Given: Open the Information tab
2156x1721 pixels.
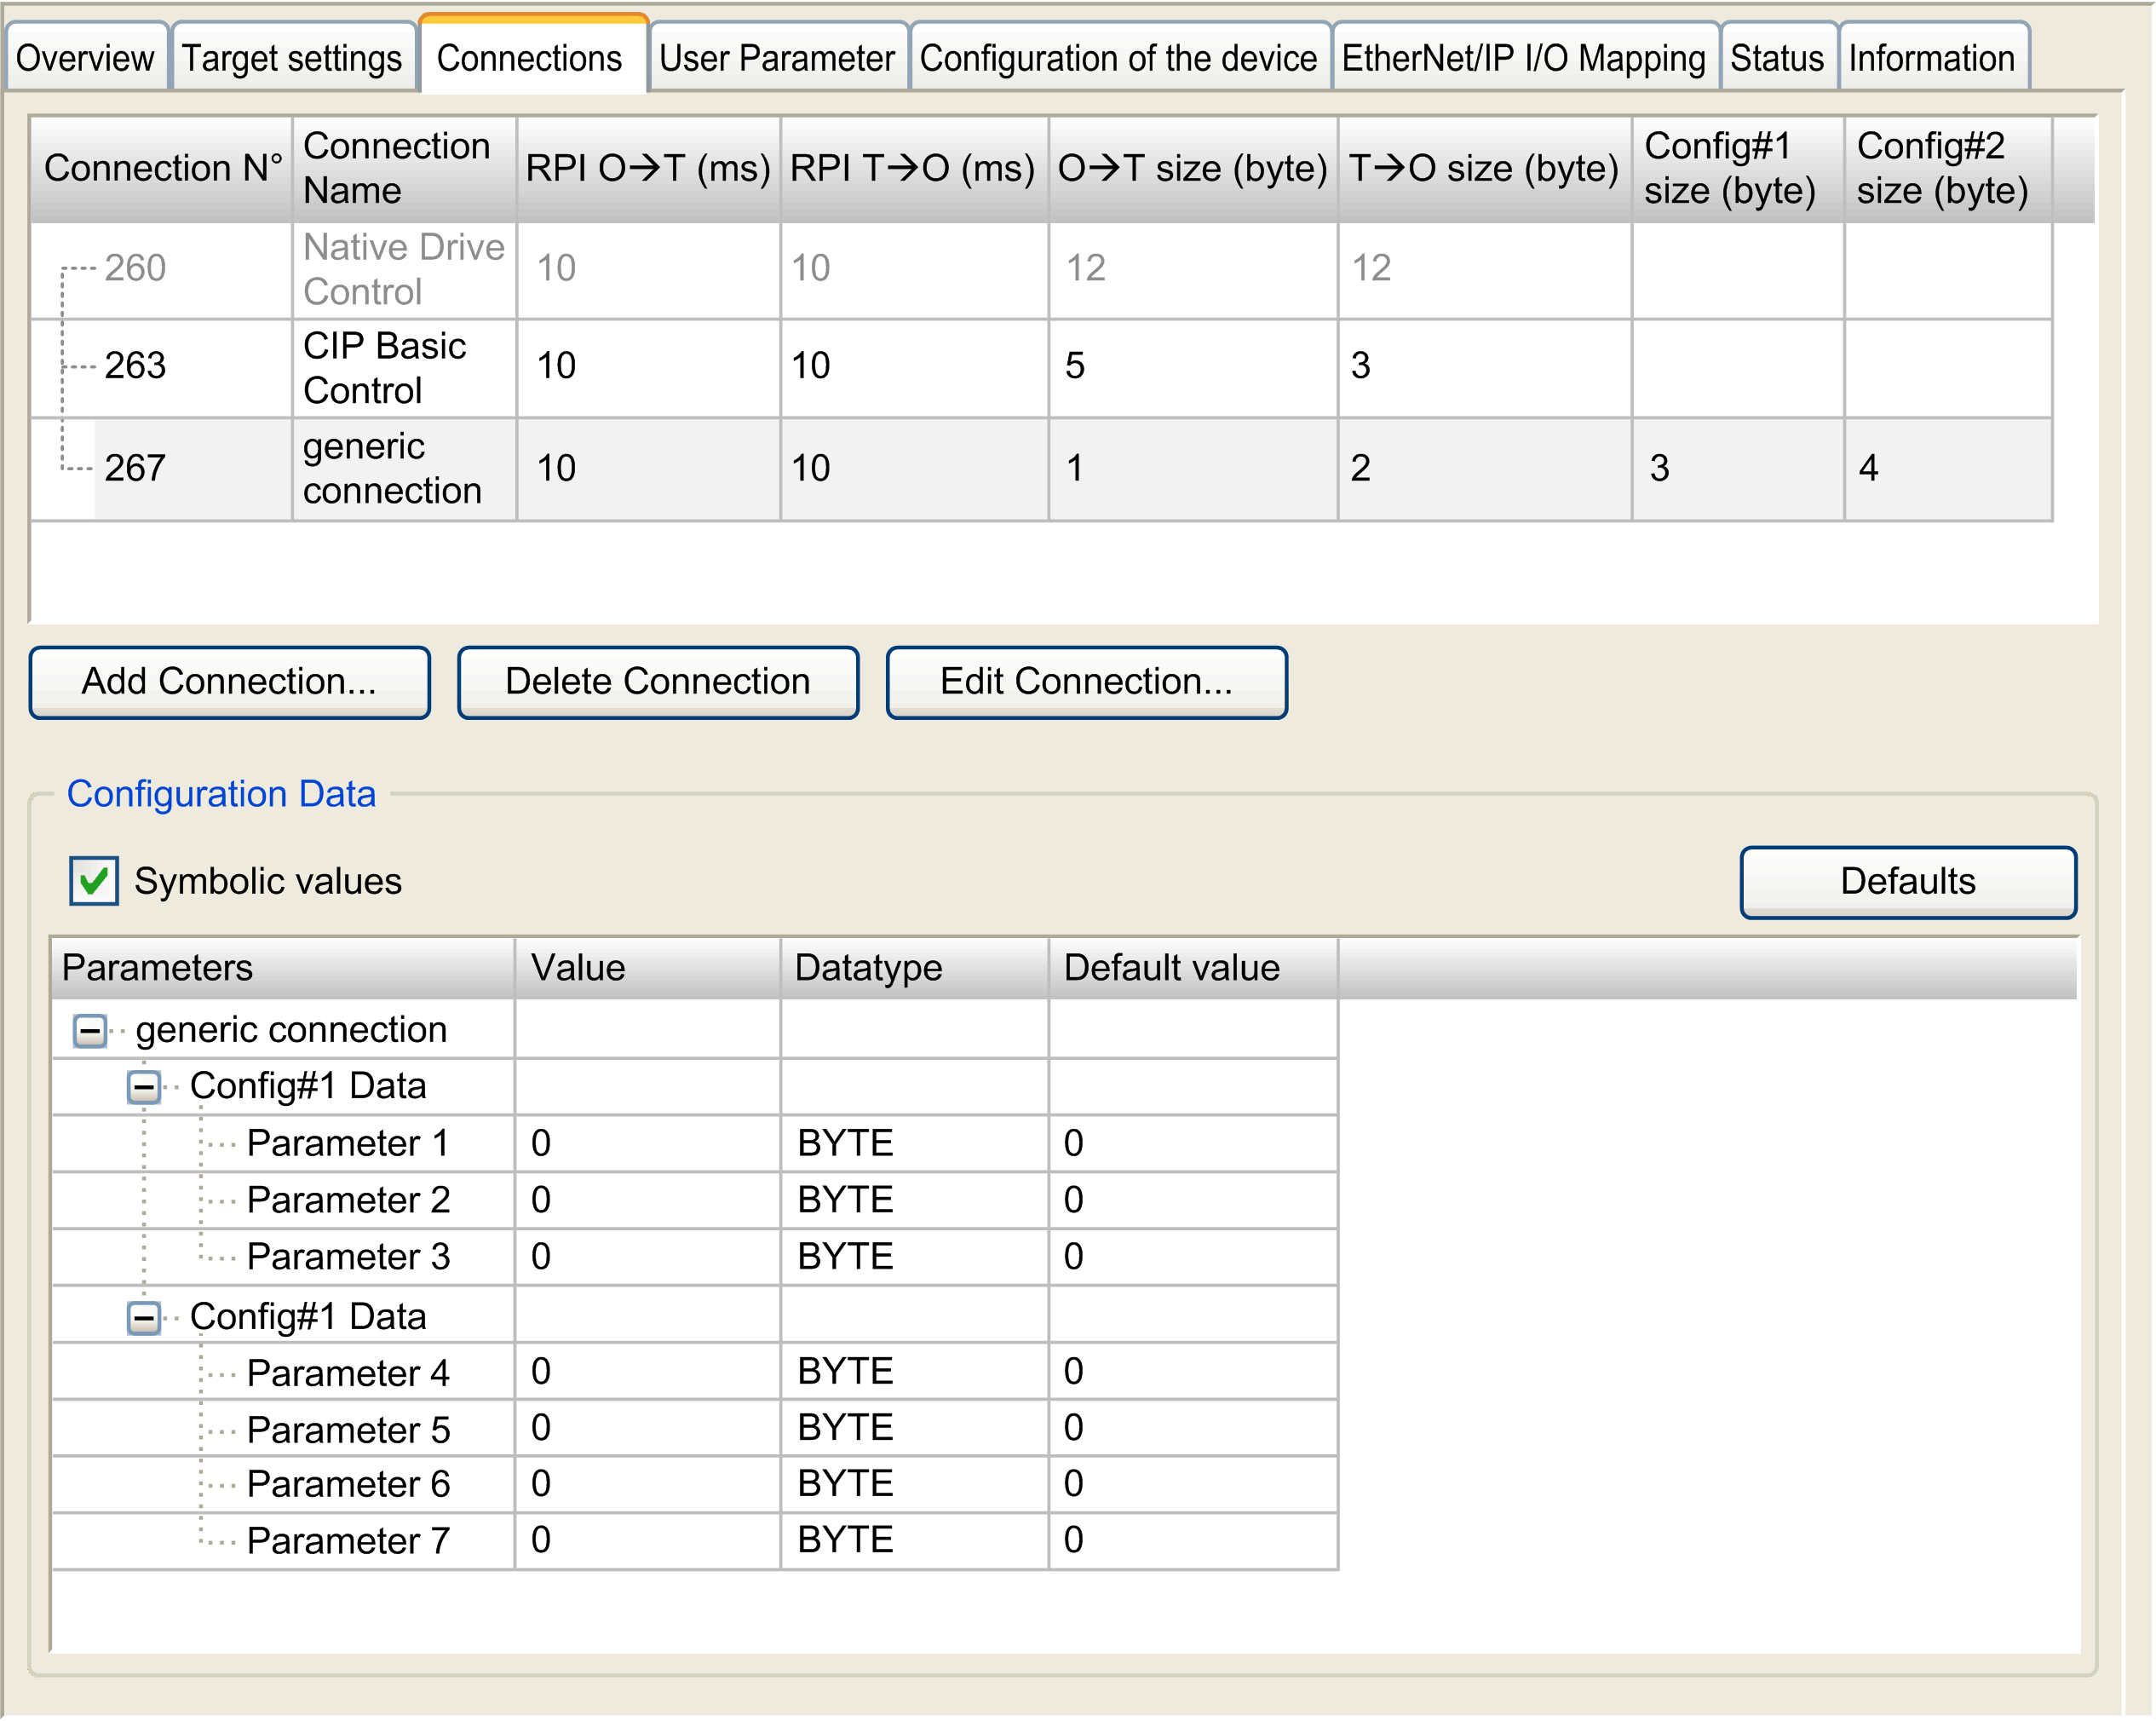Looking at the screenshot, I should coord(1932,58).
